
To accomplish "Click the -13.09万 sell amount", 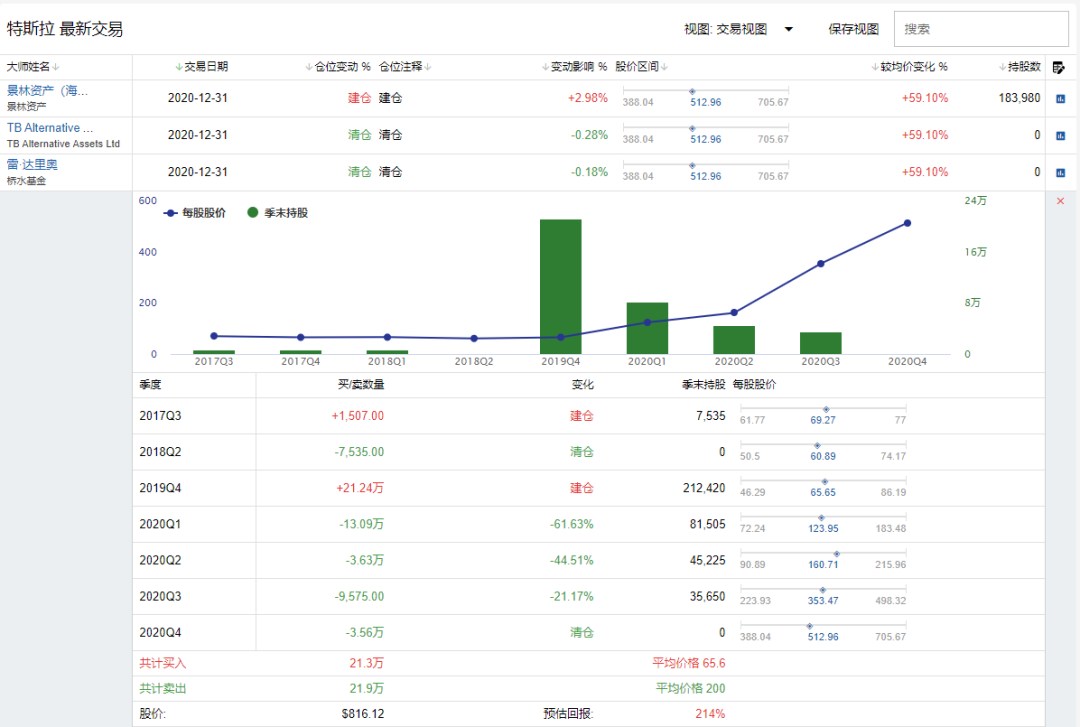I will (x=362, y=524).
